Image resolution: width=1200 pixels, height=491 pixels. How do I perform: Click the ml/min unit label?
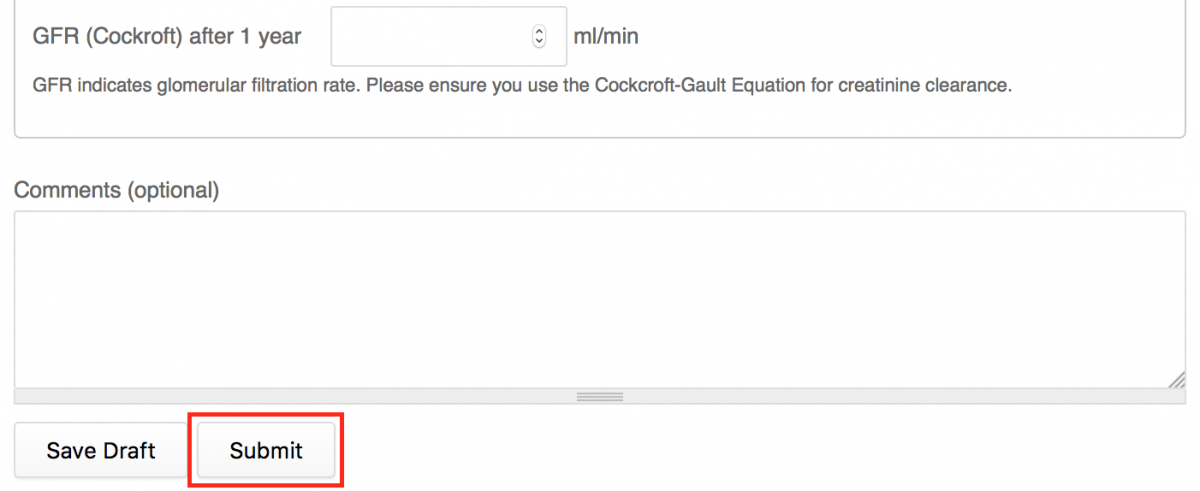point(606,37)
